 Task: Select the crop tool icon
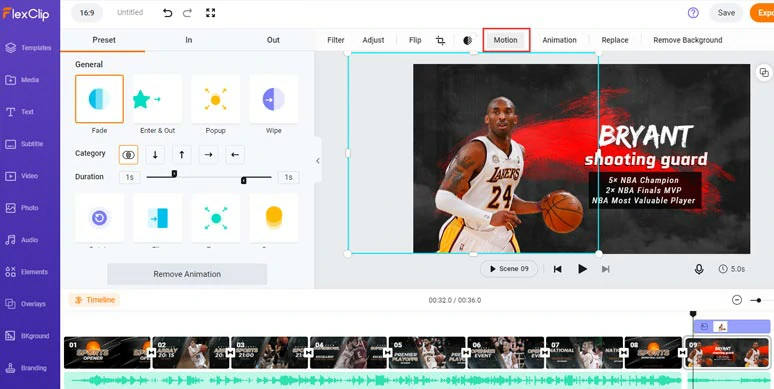point(440,40)
